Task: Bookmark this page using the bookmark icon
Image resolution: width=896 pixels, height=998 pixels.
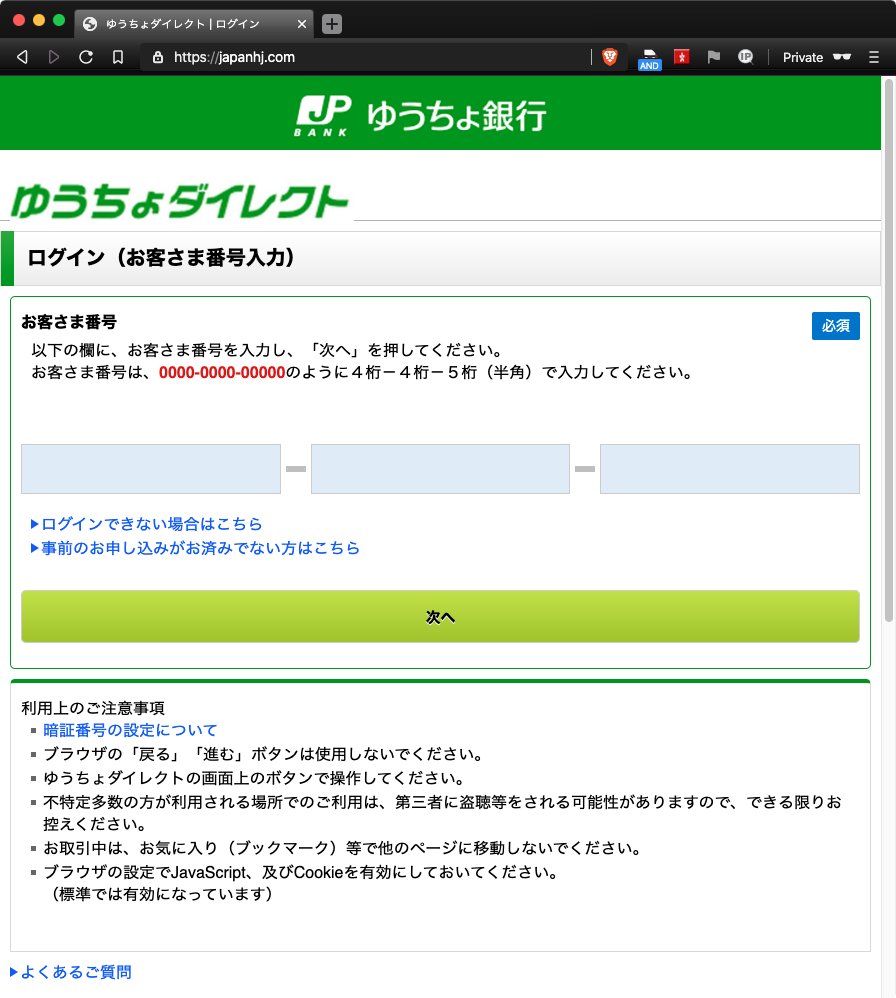Action: tap(118, 57)
